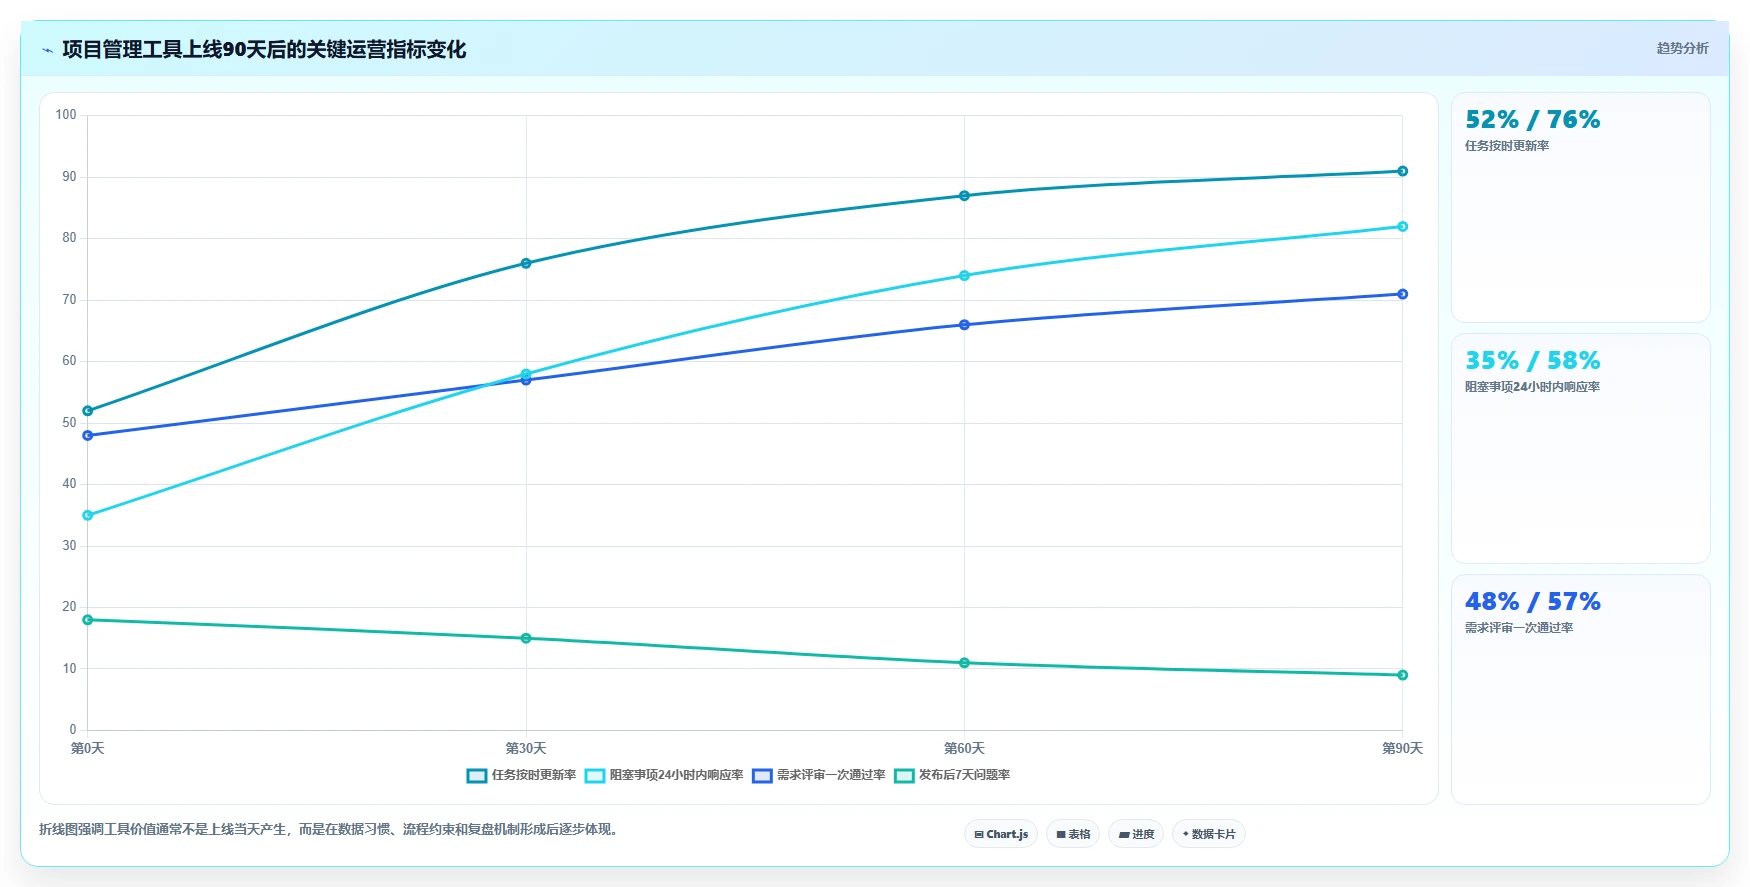Click the 35% / 58% card value
Viewport: 1750px width, 887px height.
(x=1532, y=361)
